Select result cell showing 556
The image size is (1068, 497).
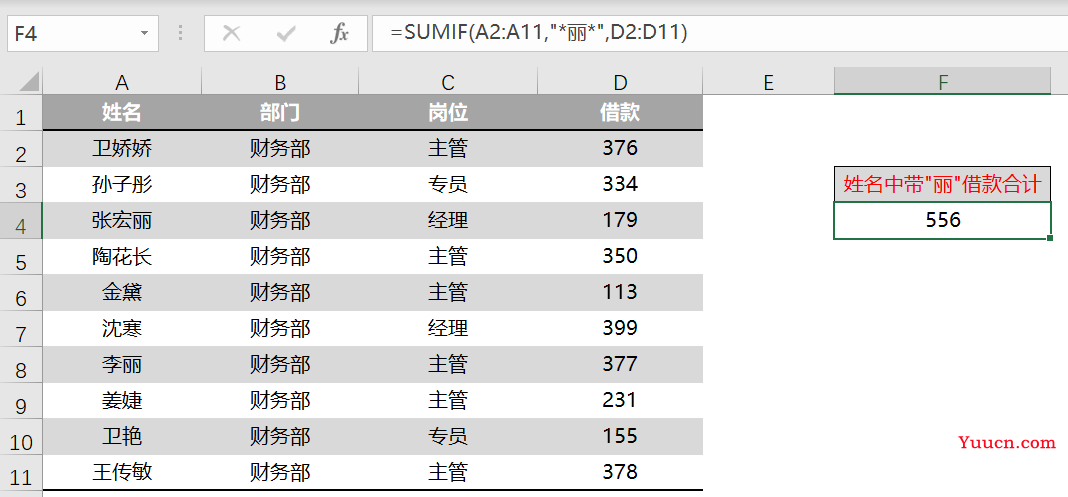pyautogui.click(x=943, y=220)
